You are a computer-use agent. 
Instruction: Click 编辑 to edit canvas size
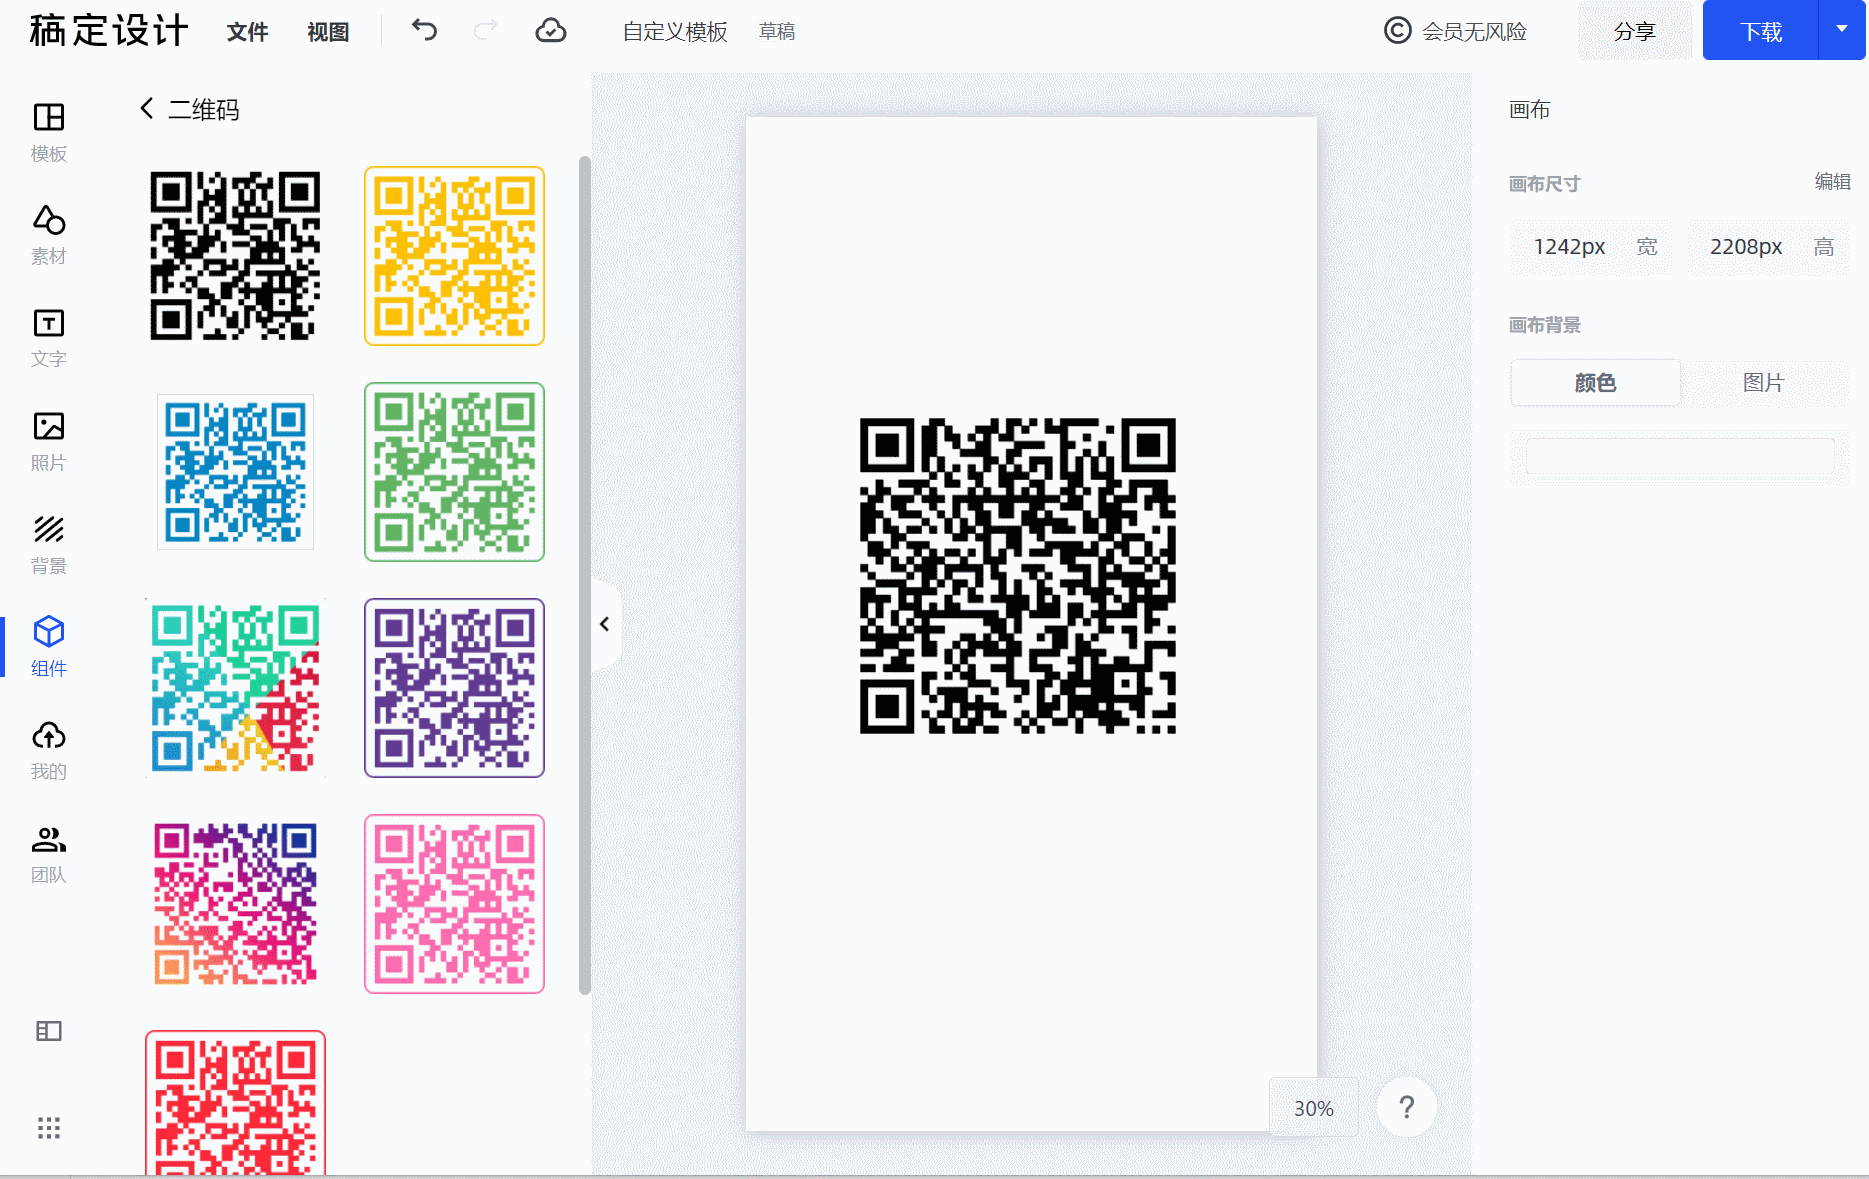[x=1832, y=182]
